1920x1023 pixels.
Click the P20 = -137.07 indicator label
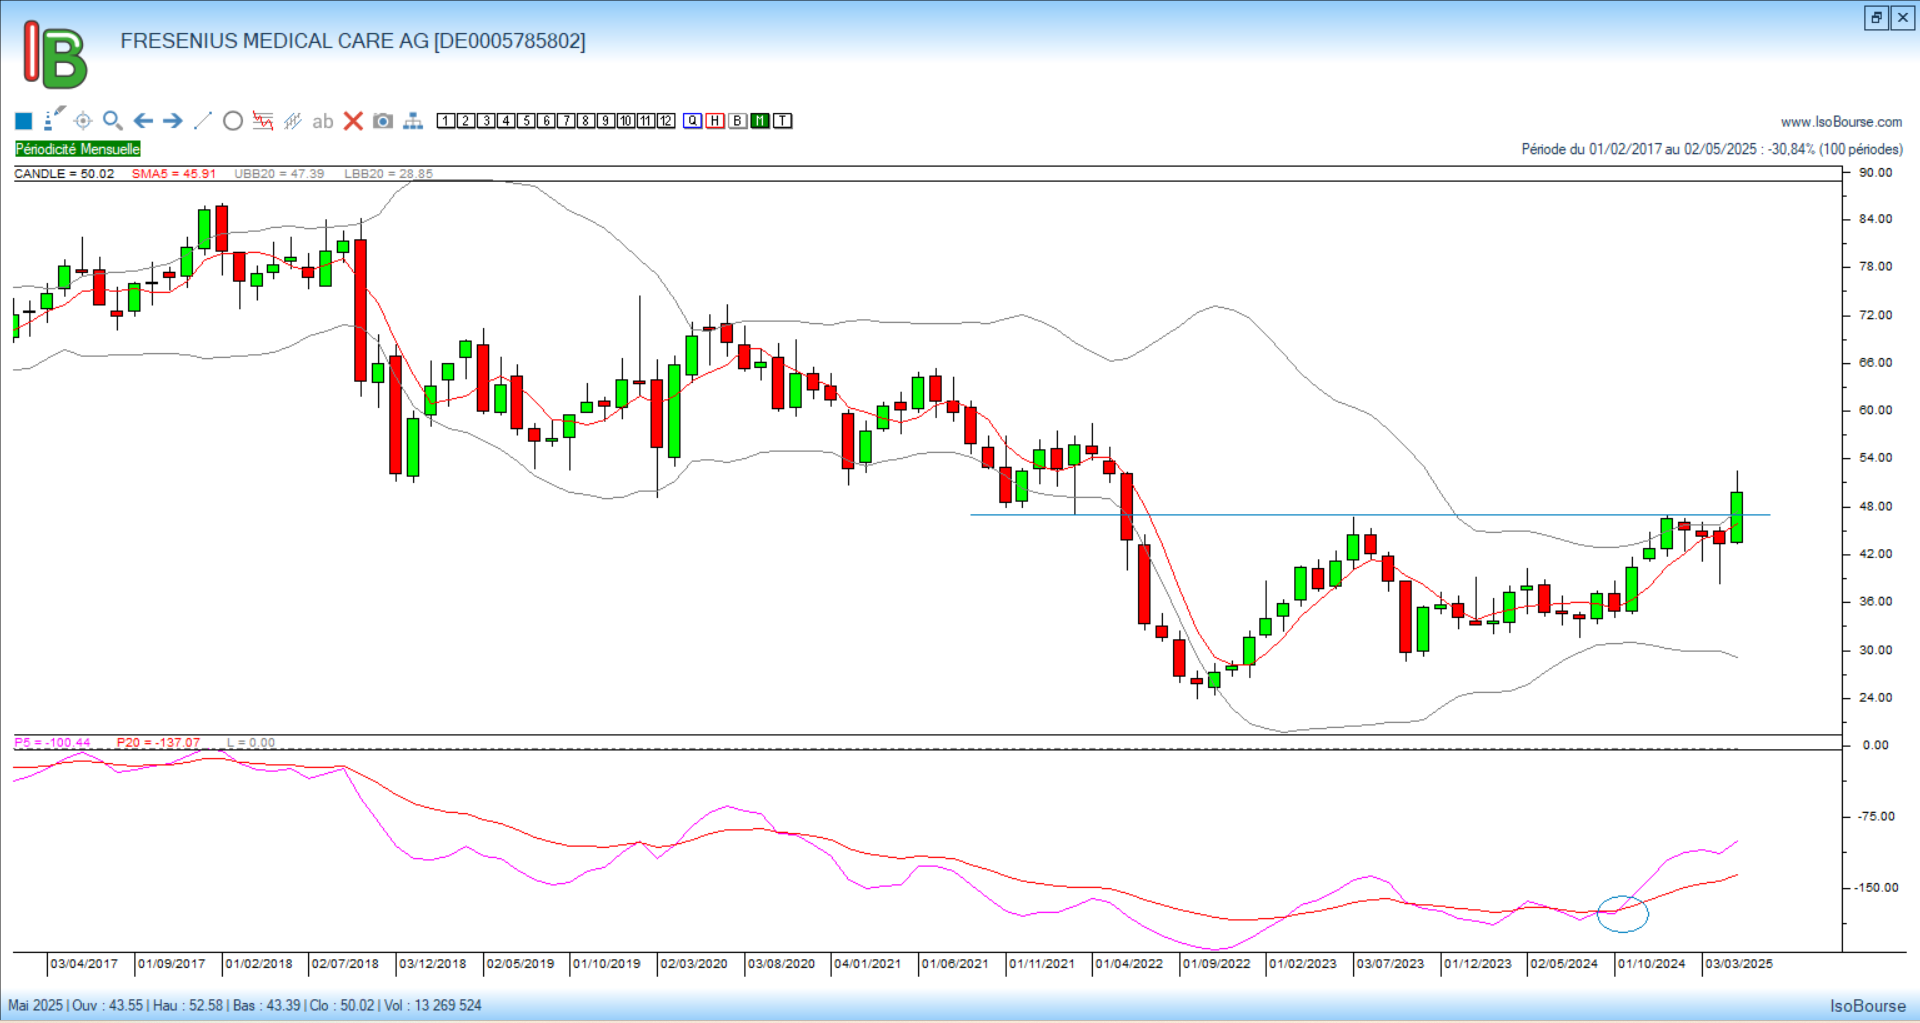coord(158,743)
